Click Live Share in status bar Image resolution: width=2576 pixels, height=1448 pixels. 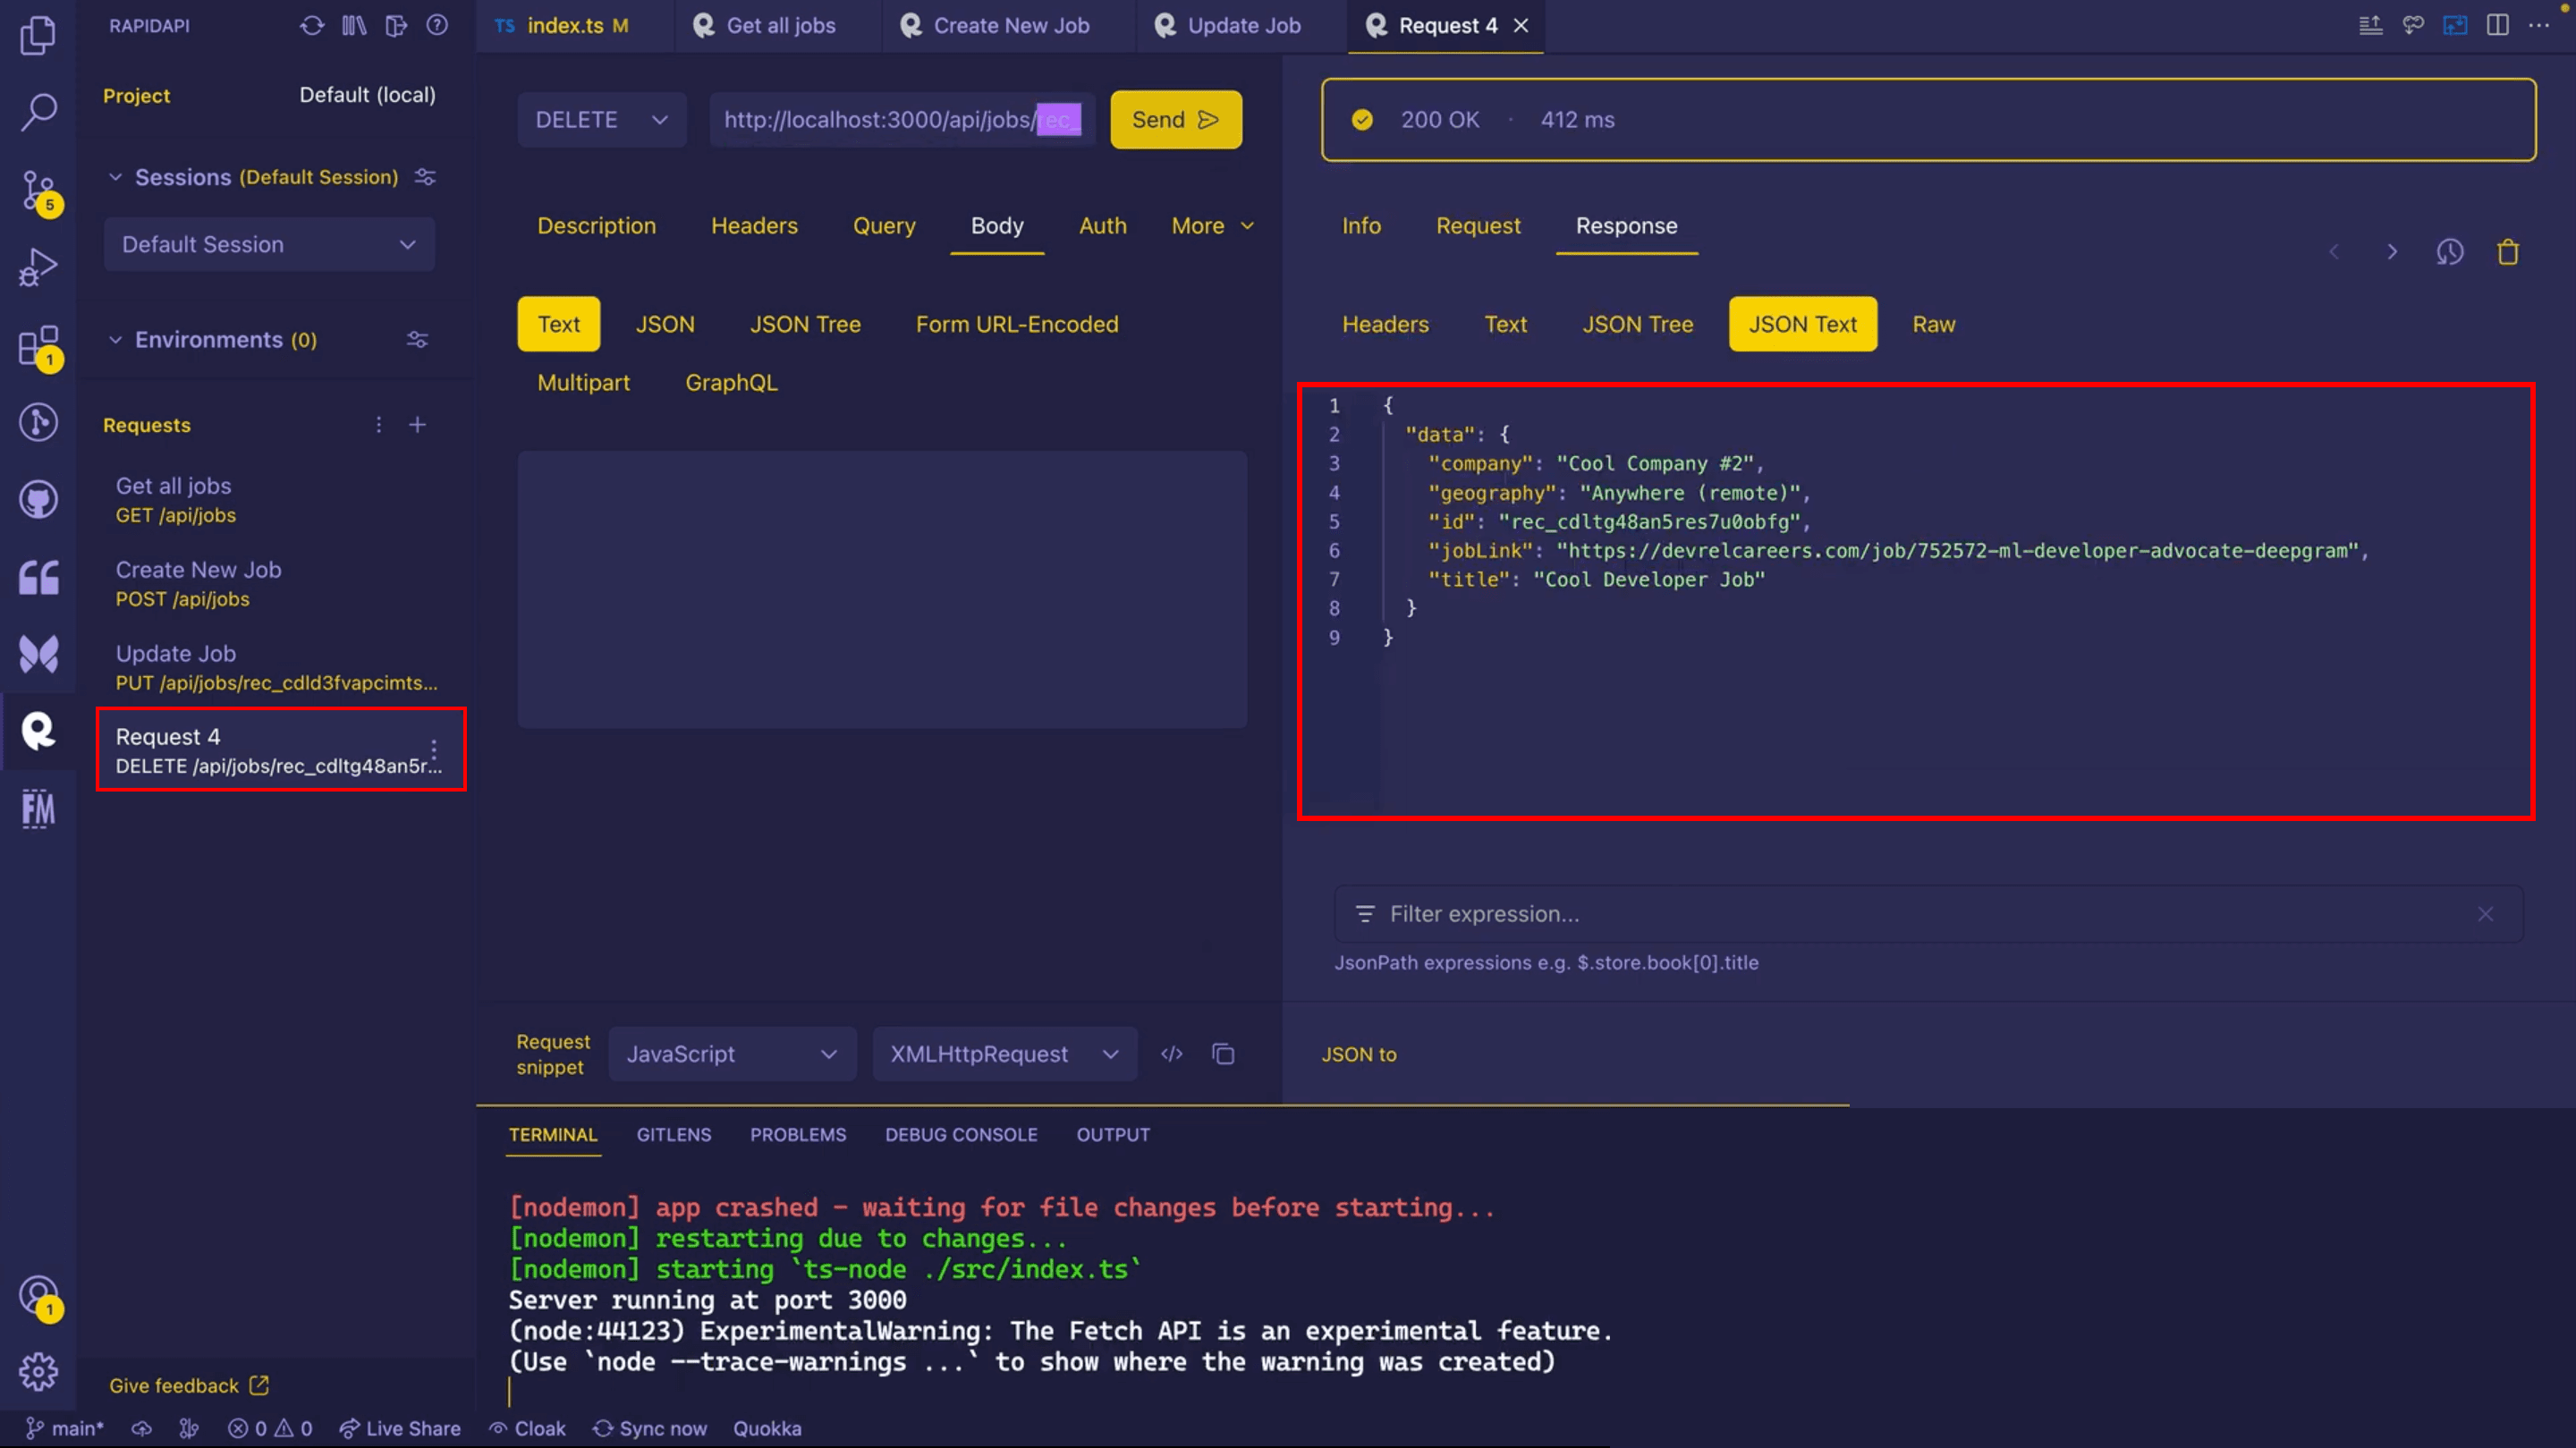coord(400,1429)
